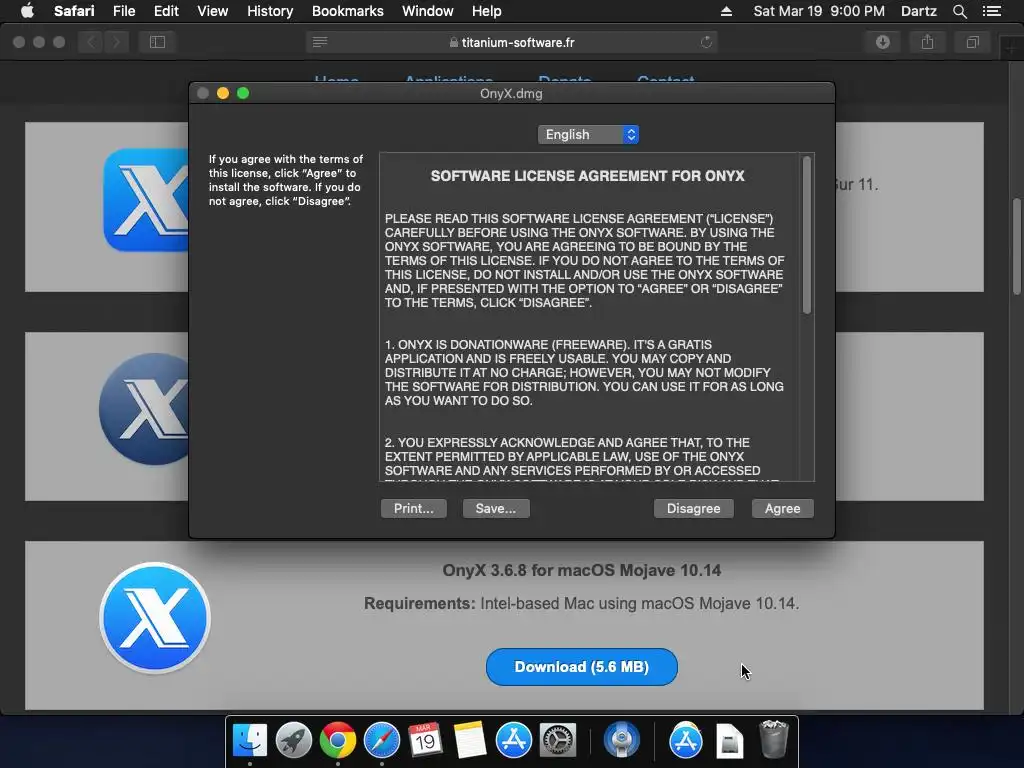Click the Disagree button
This screenshot has width=1024, height=768.
pyautogui.click(x=694, y=509)
